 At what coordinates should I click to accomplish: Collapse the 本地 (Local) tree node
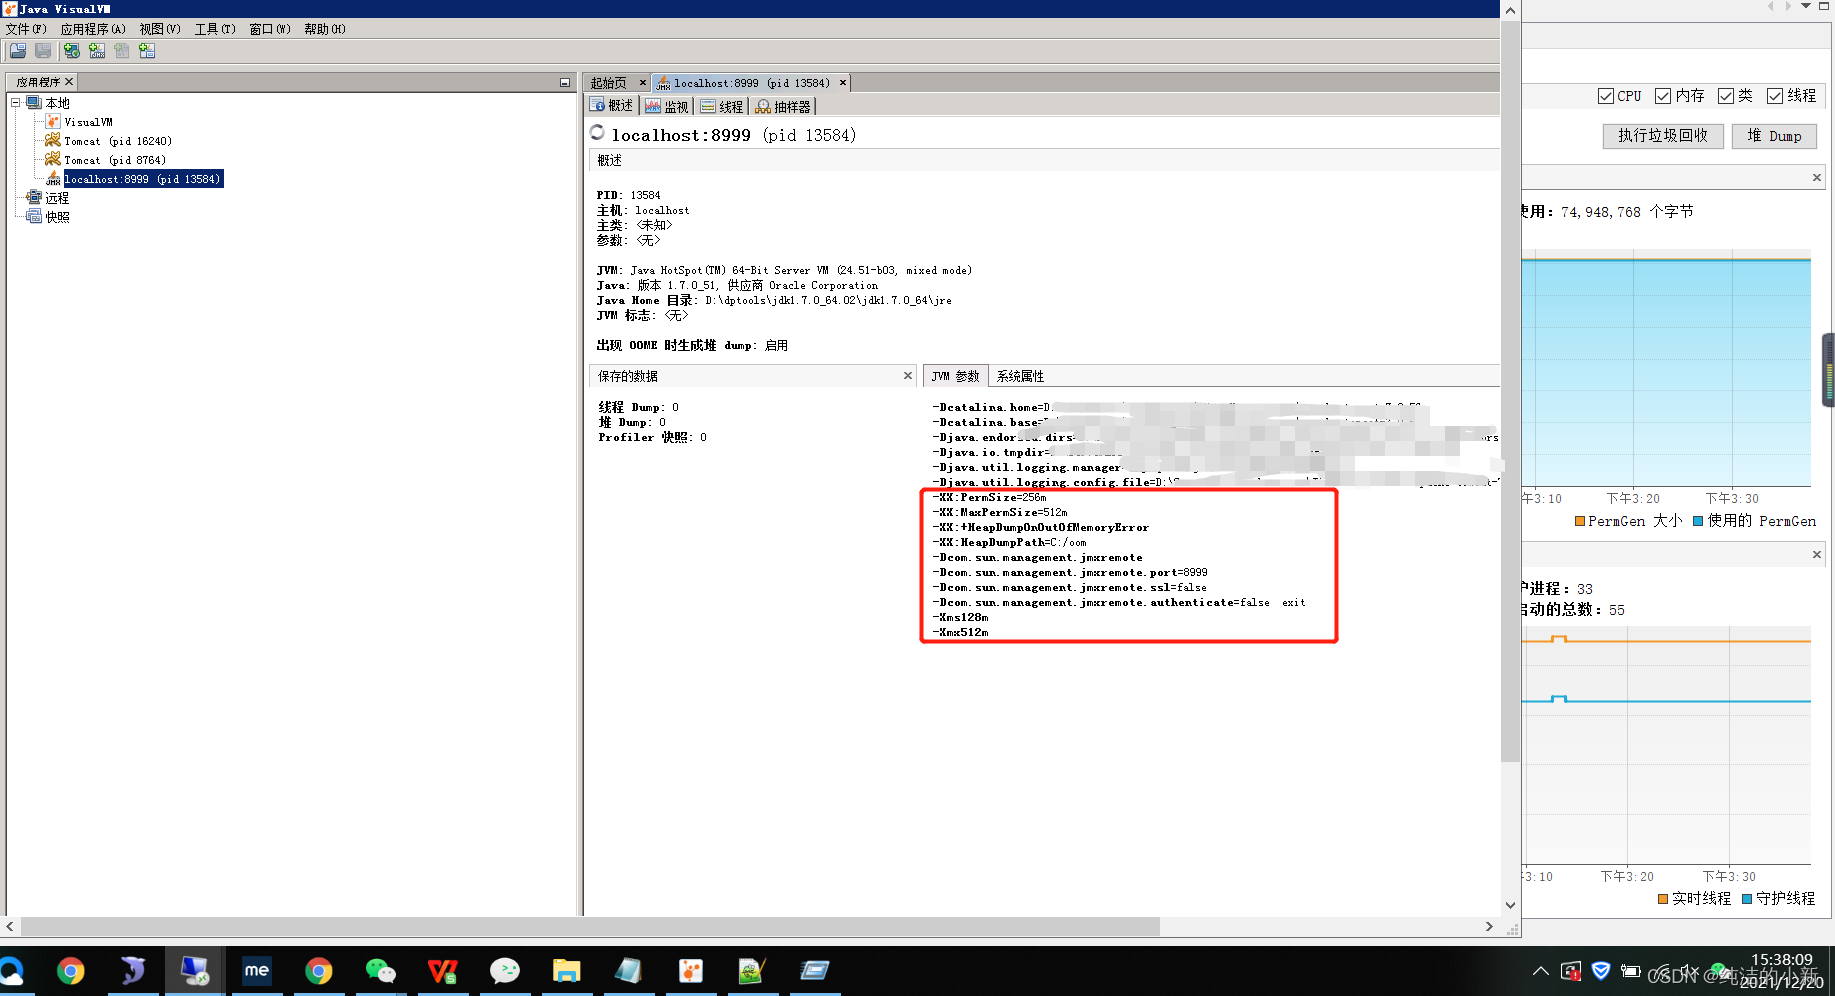(x=16, y=103)
